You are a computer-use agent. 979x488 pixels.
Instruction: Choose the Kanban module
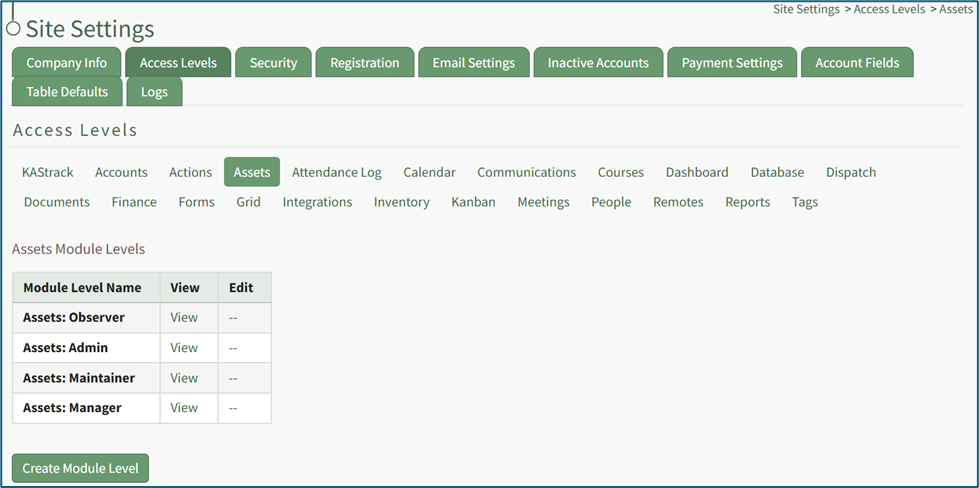click(473, 202)
